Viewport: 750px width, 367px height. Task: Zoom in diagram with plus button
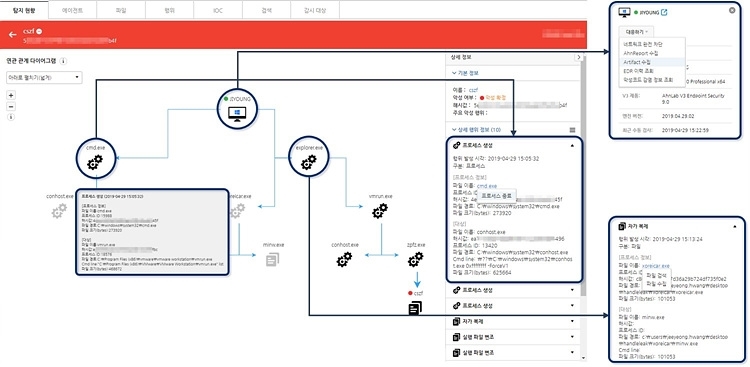click(x=11, y=95)
